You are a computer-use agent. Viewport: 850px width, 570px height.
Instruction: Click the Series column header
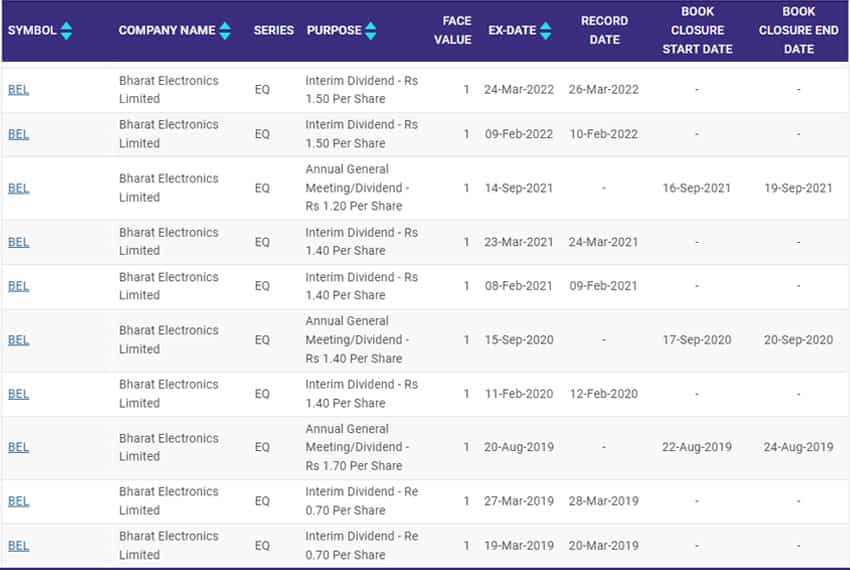pos(274,30)
